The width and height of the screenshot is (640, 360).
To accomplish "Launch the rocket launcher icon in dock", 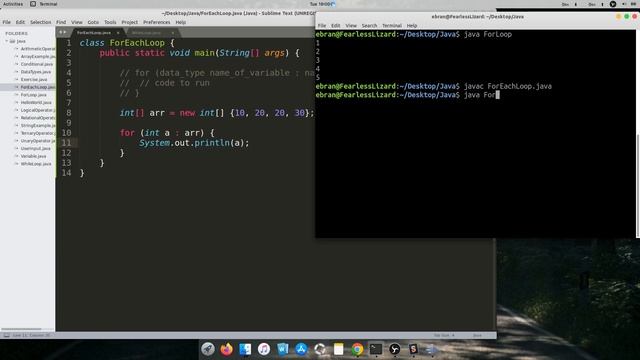I will click(208, 349).
